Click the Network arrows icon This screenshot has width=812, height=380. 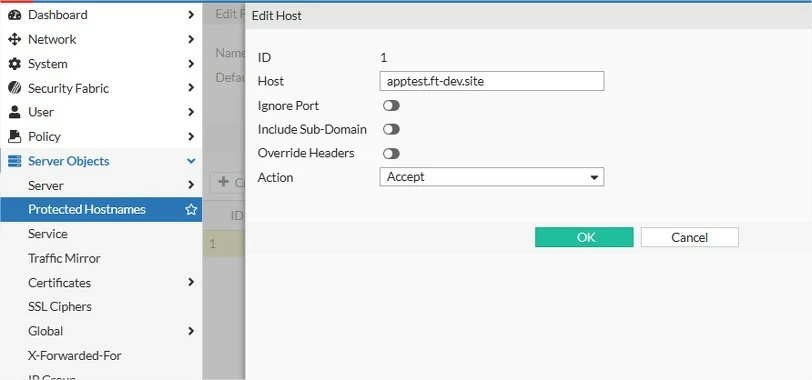(x=14, y=39)
